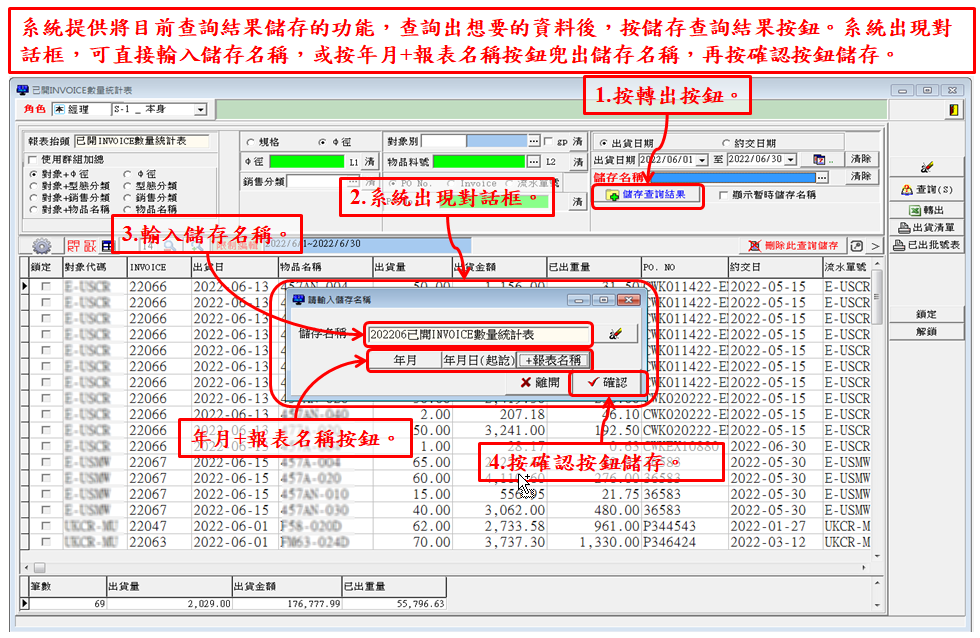Click the exit door icon at top right

pos(954,109)
